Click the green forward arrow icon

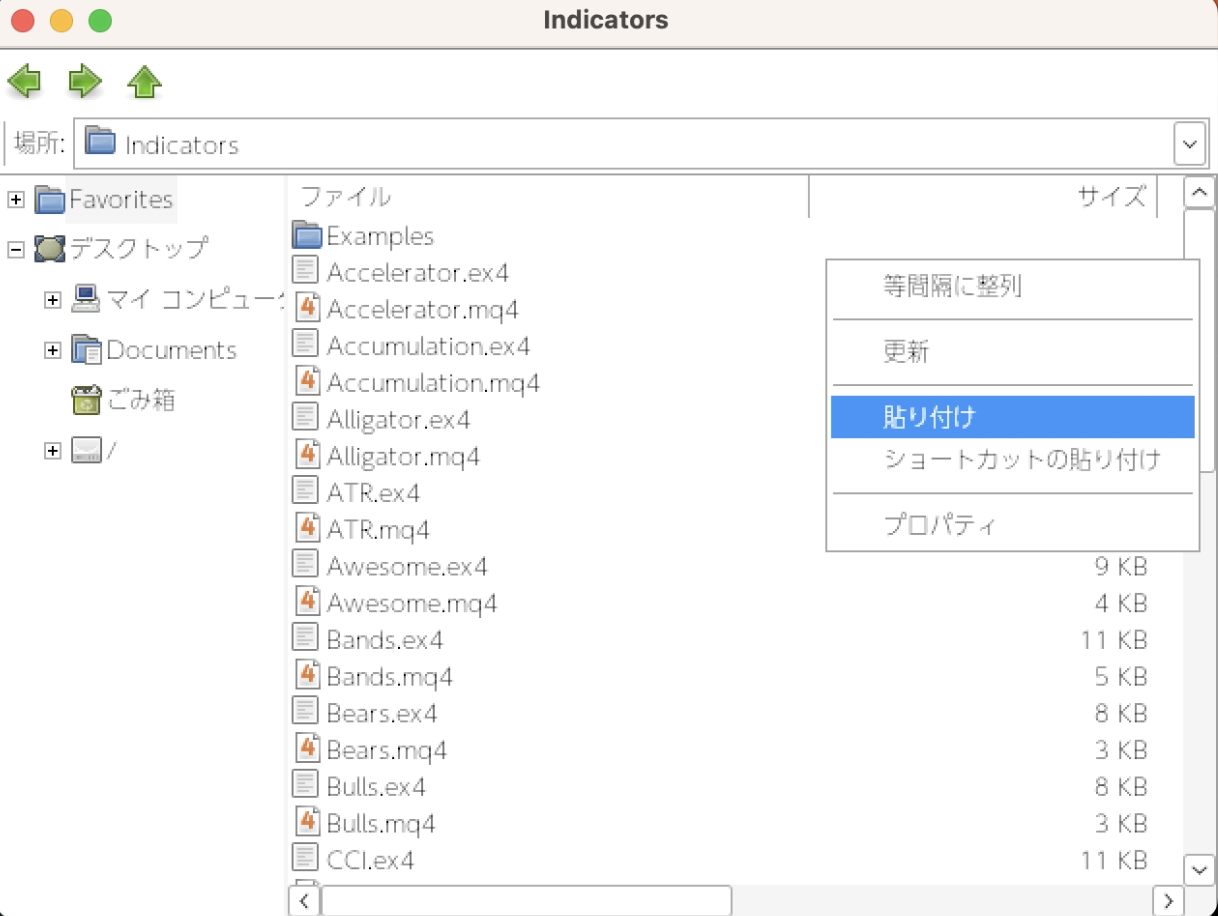(x=85, y=82)
